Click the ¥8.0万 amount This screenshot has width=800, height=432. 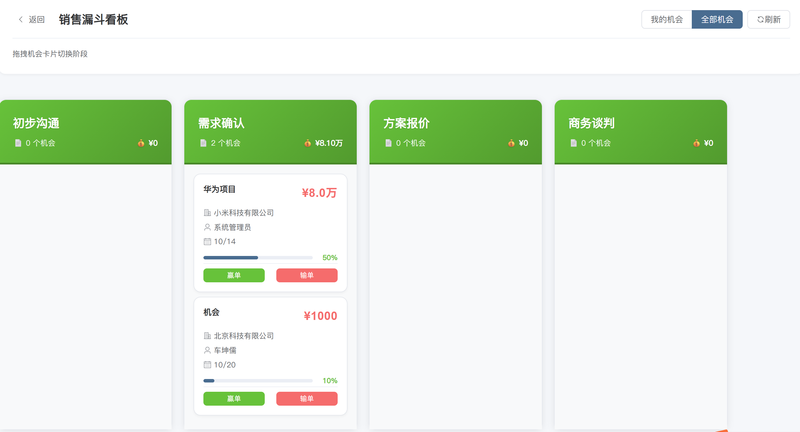pyautogui.click(x=319, y=193)
